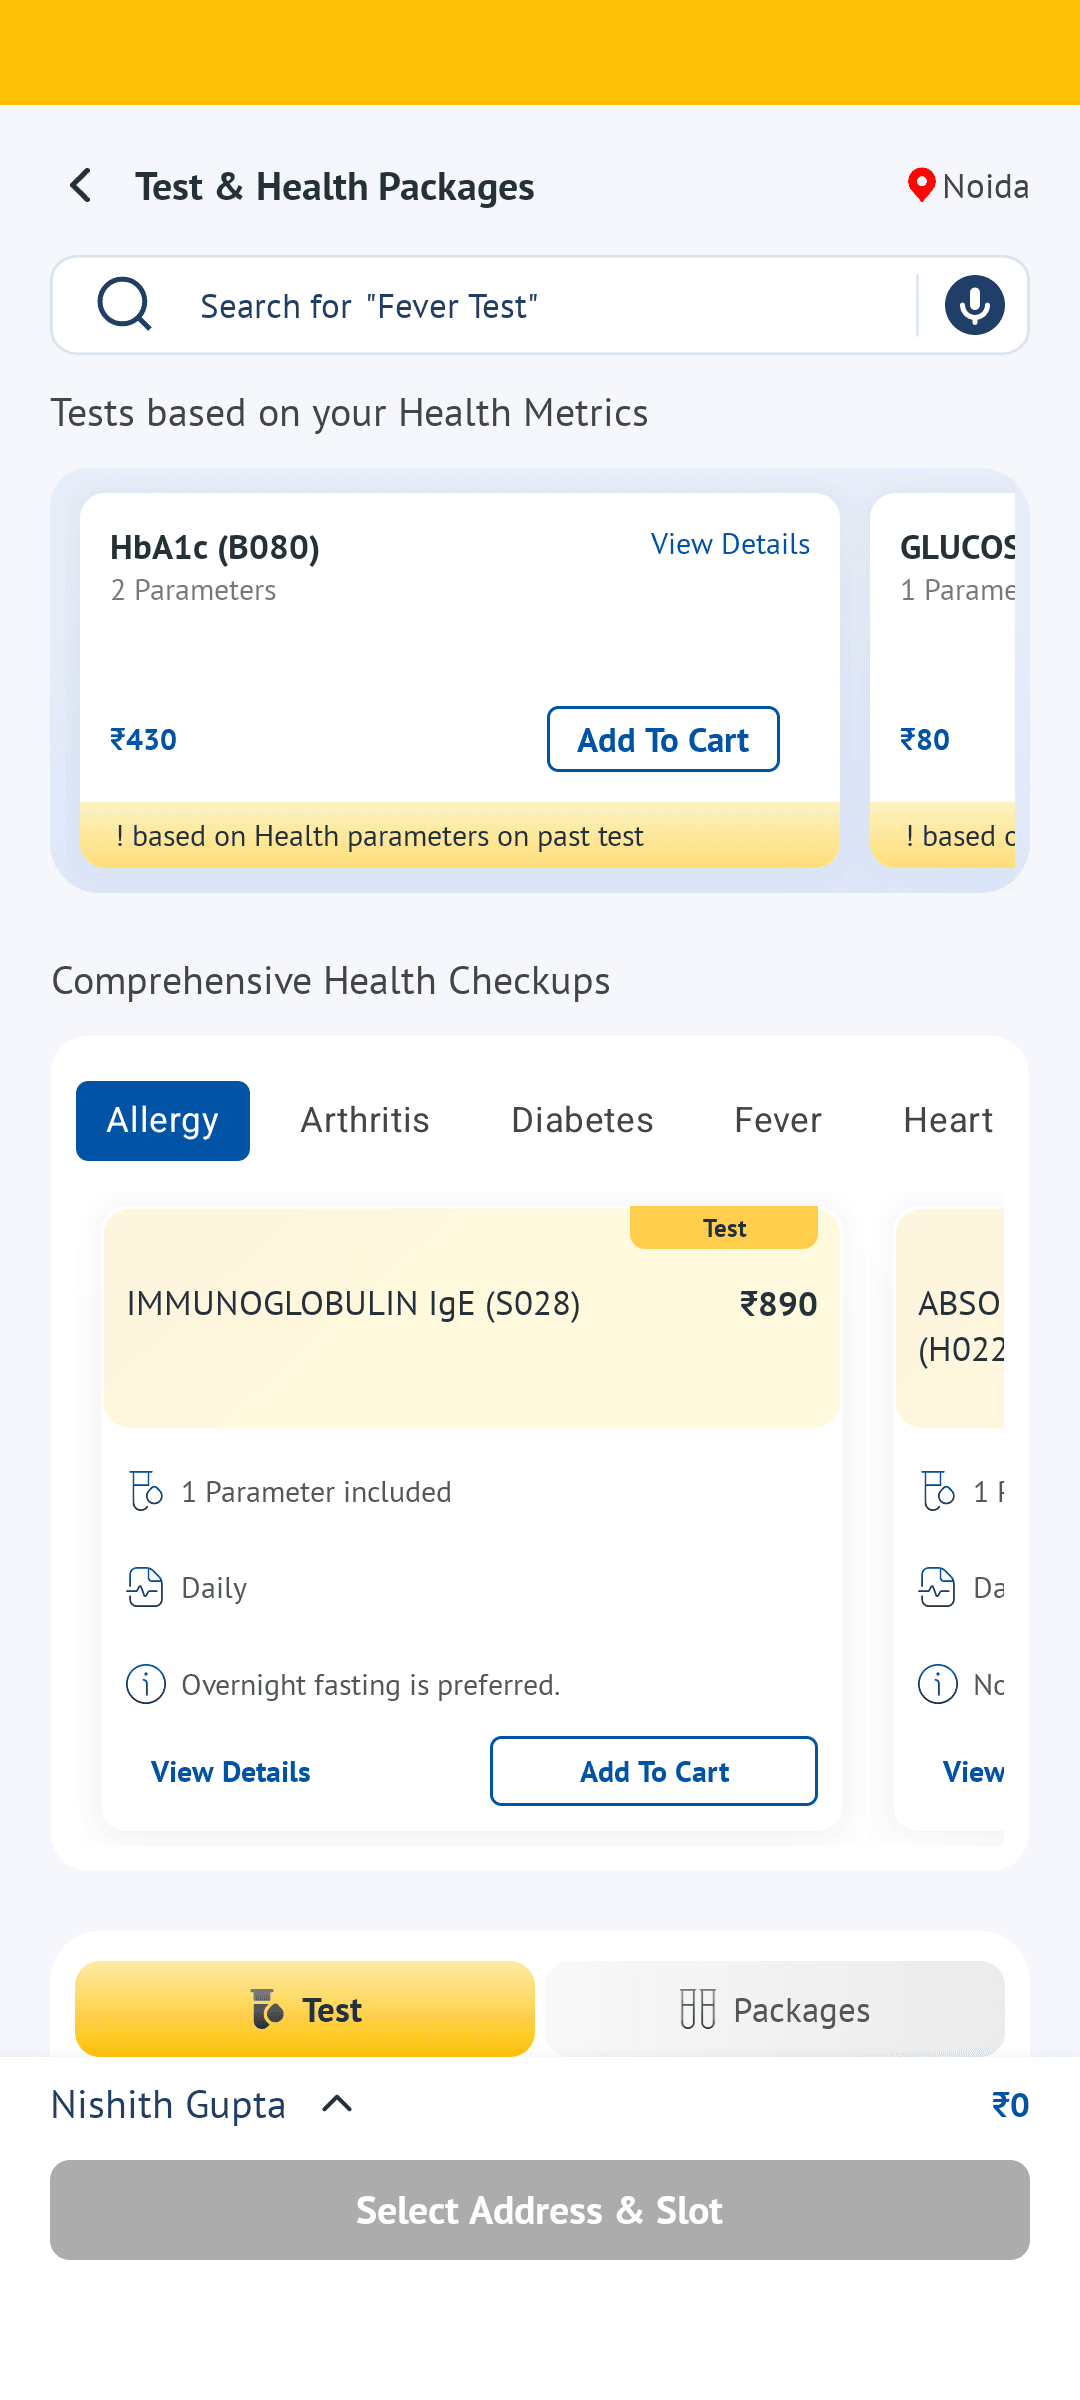Switch to the Test toggle
This screenshot has width=1080, height=2400.
pos(305,2009)
